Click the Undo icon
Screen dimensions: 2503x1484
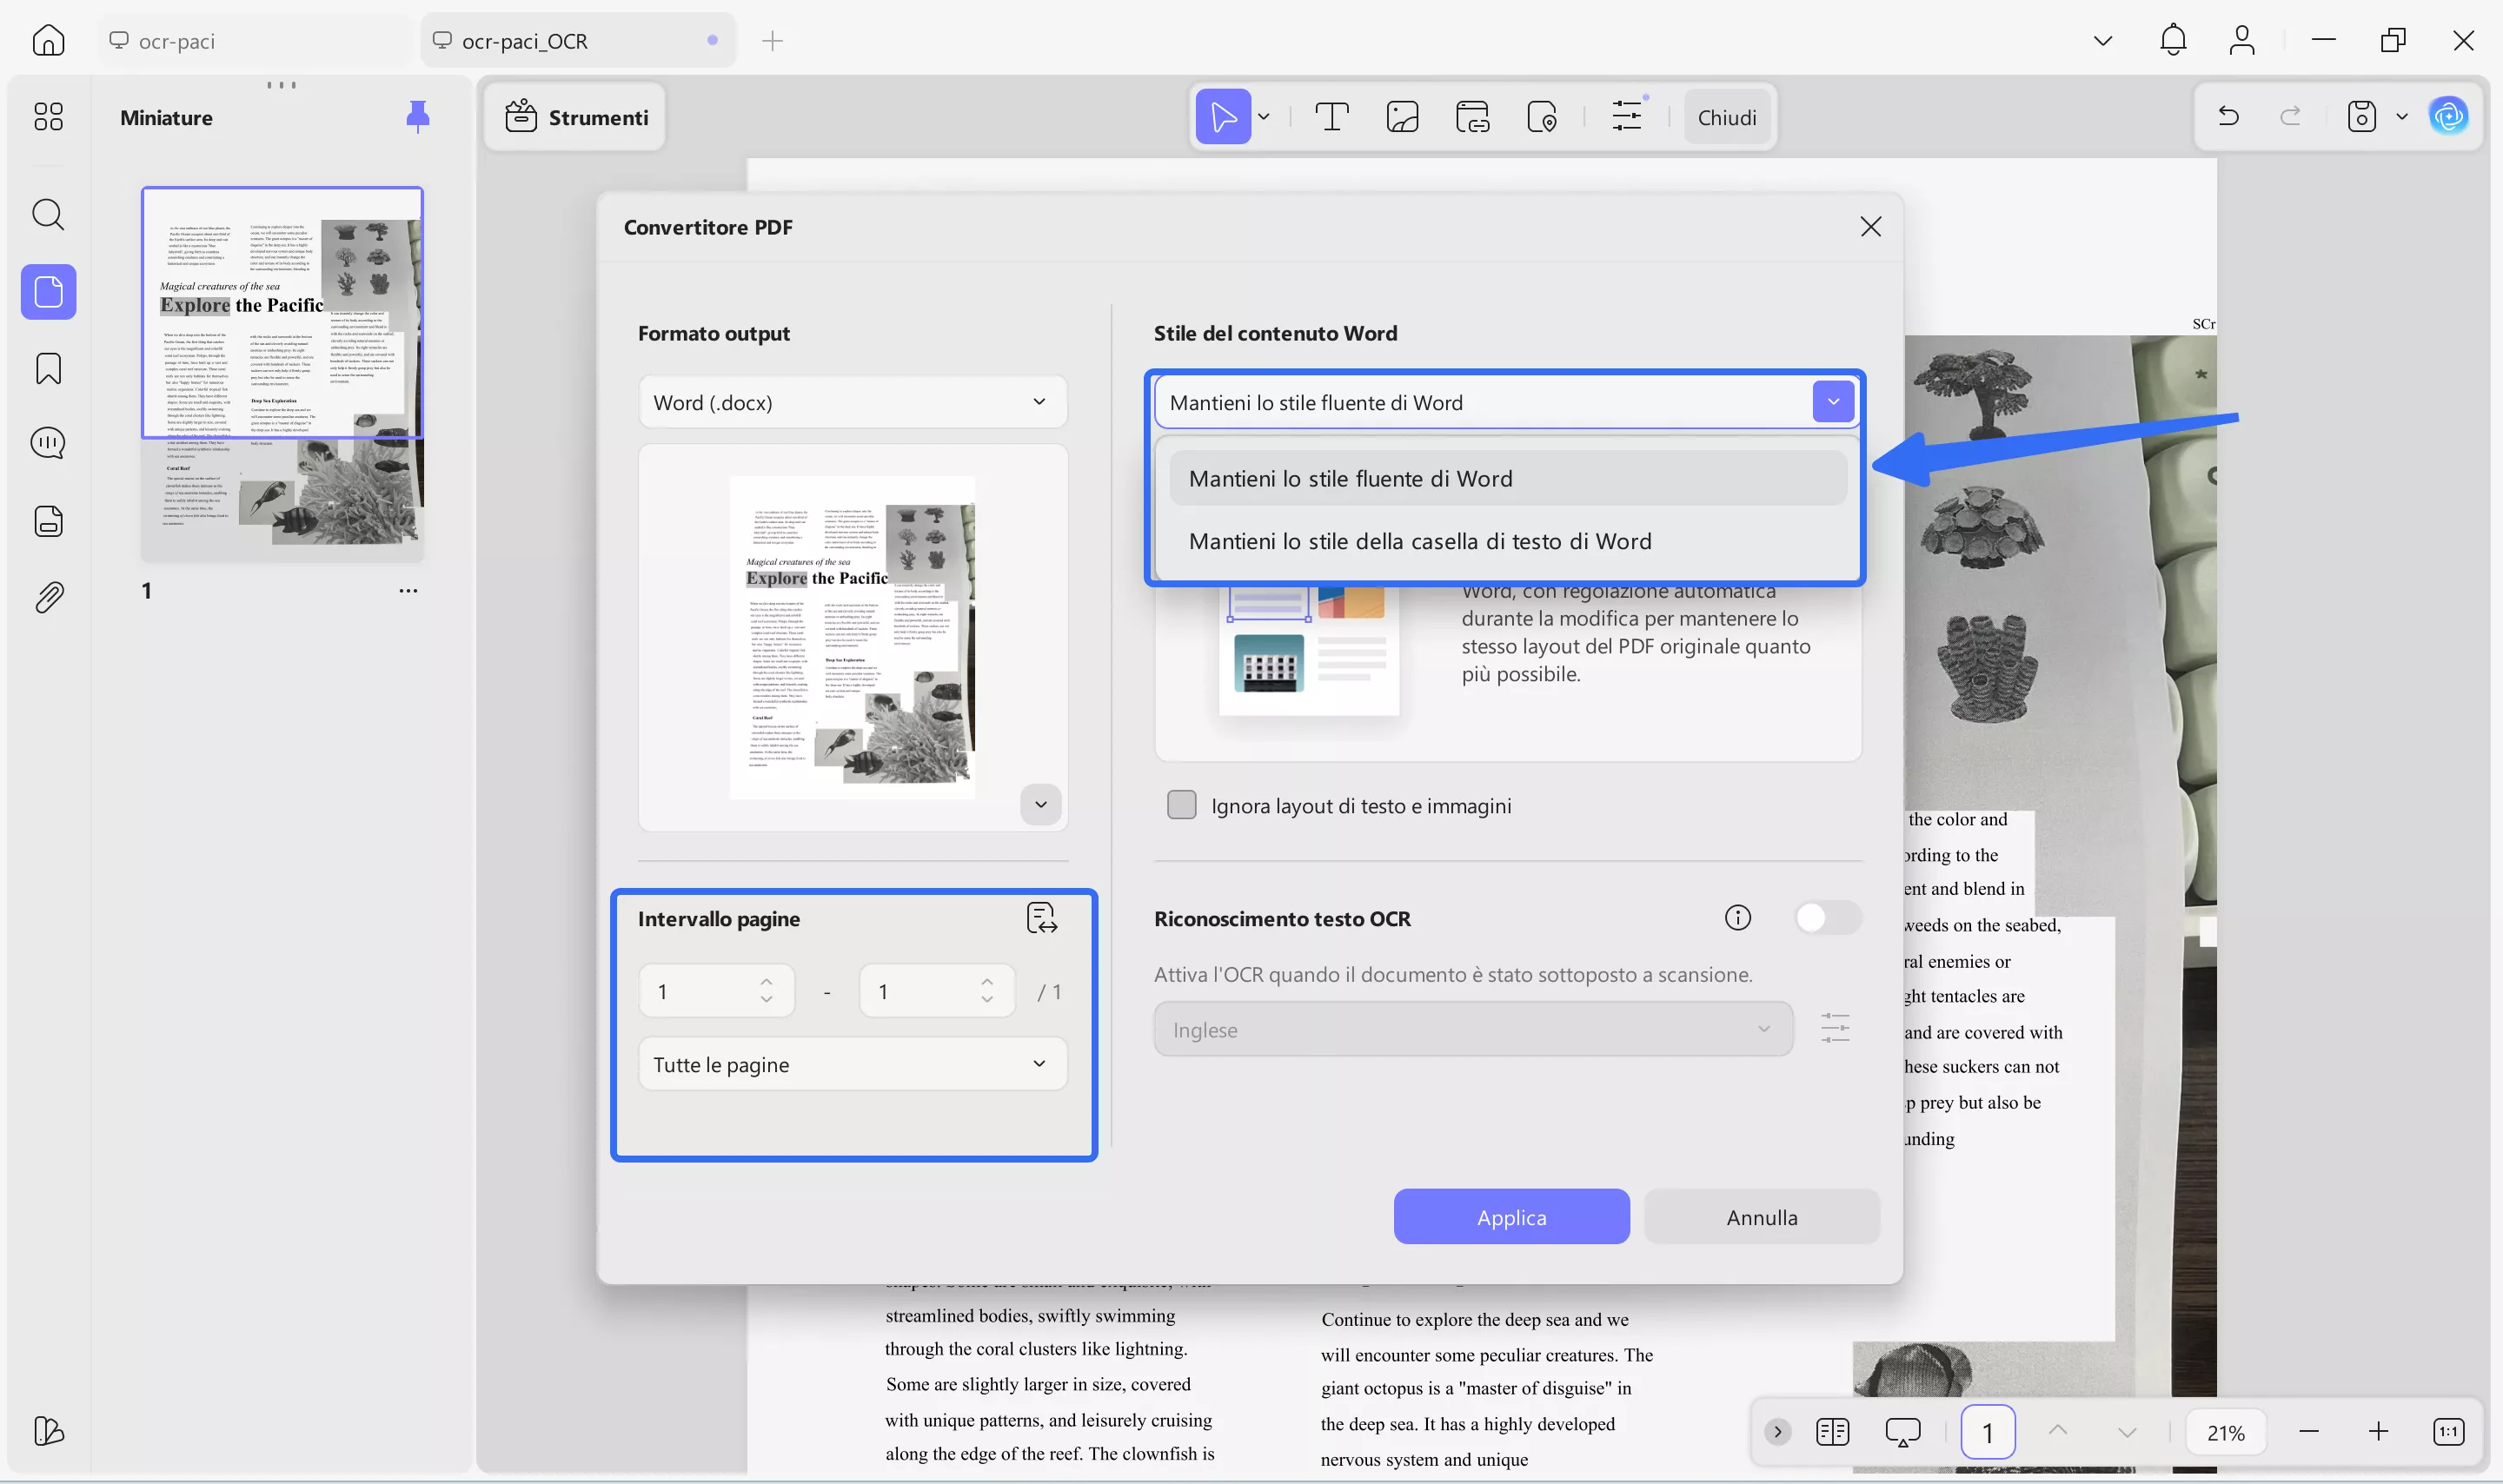point(2228,116)
